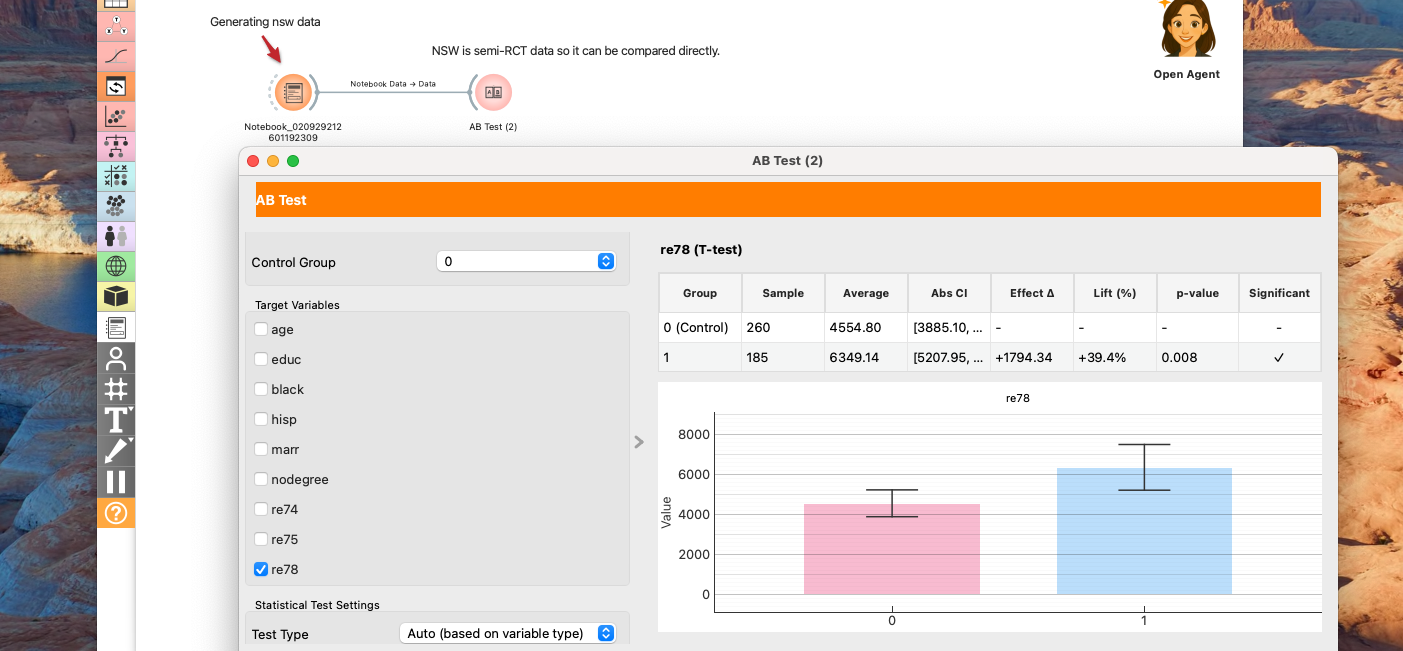Open the Control Group dropdown
Screen dimensions: 1403x651
pos(526,261)
